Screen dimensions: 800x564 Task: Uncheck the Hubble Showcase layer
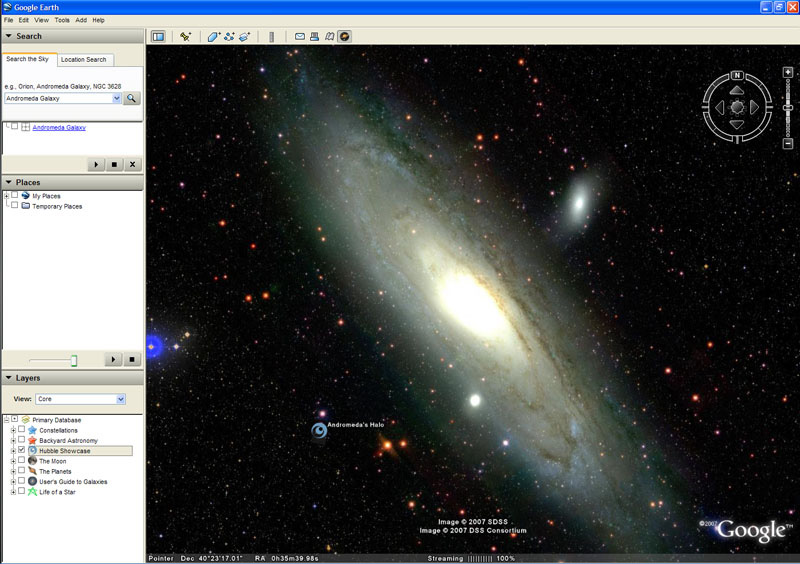[21, 451]
